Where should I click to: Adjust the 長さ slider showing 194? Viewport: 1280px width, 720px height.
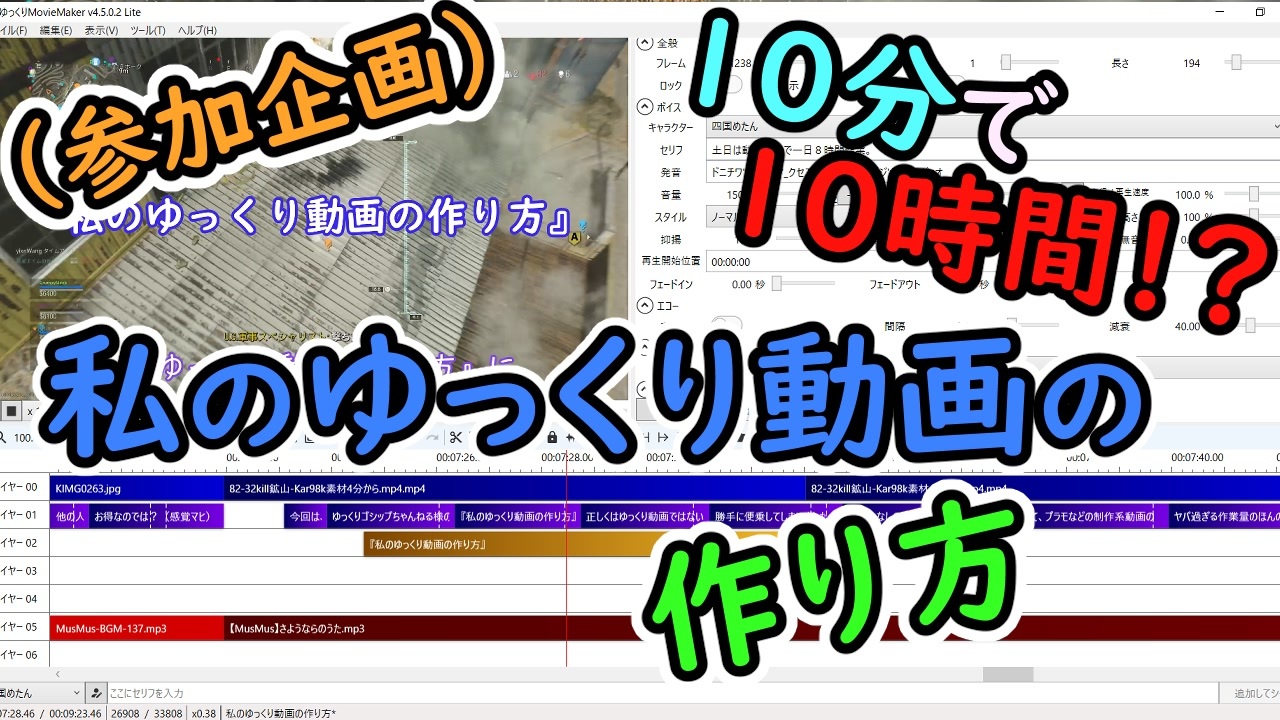[x=1237, y=62]
